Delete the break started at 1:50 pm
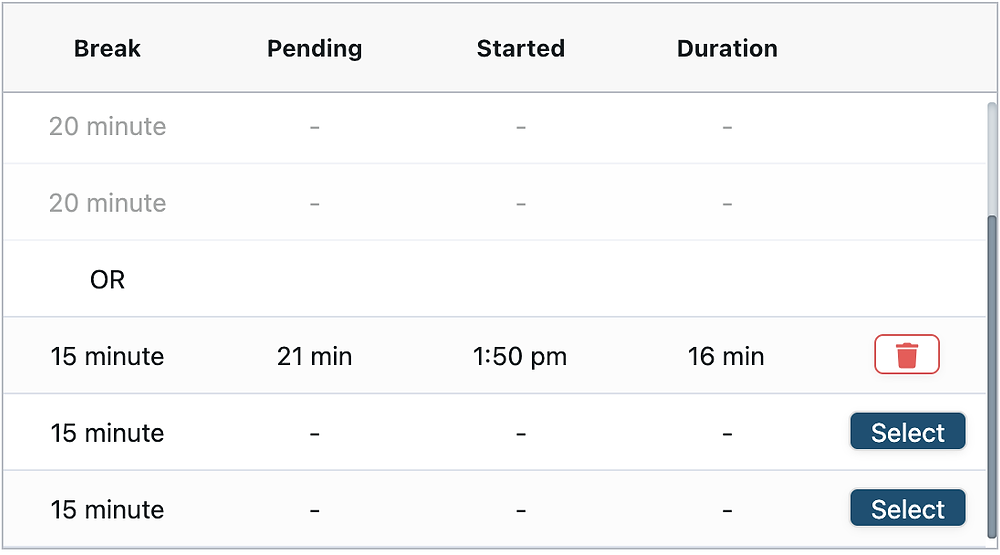Viewport: 1000px width, 555px height. 906,354
